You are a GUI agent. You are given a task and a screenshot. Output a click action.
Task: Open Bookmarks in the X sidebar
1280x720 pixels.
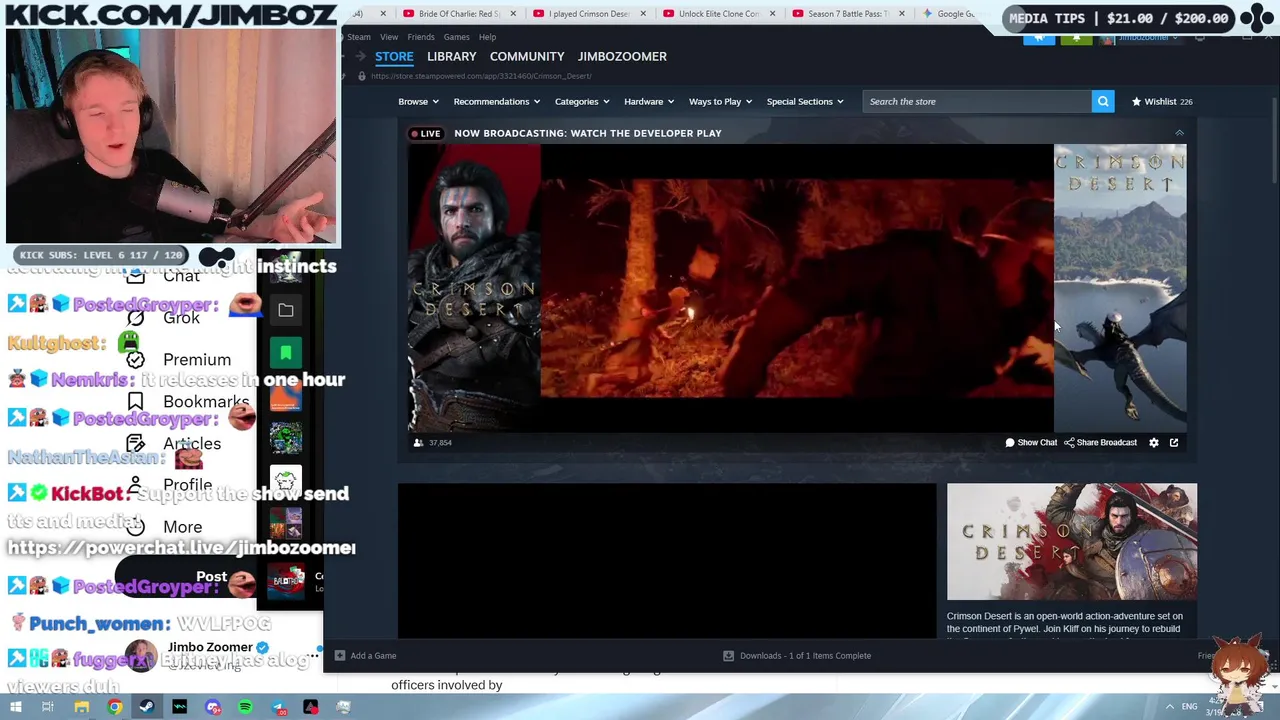pyautogui.click(x=187, y=401)
